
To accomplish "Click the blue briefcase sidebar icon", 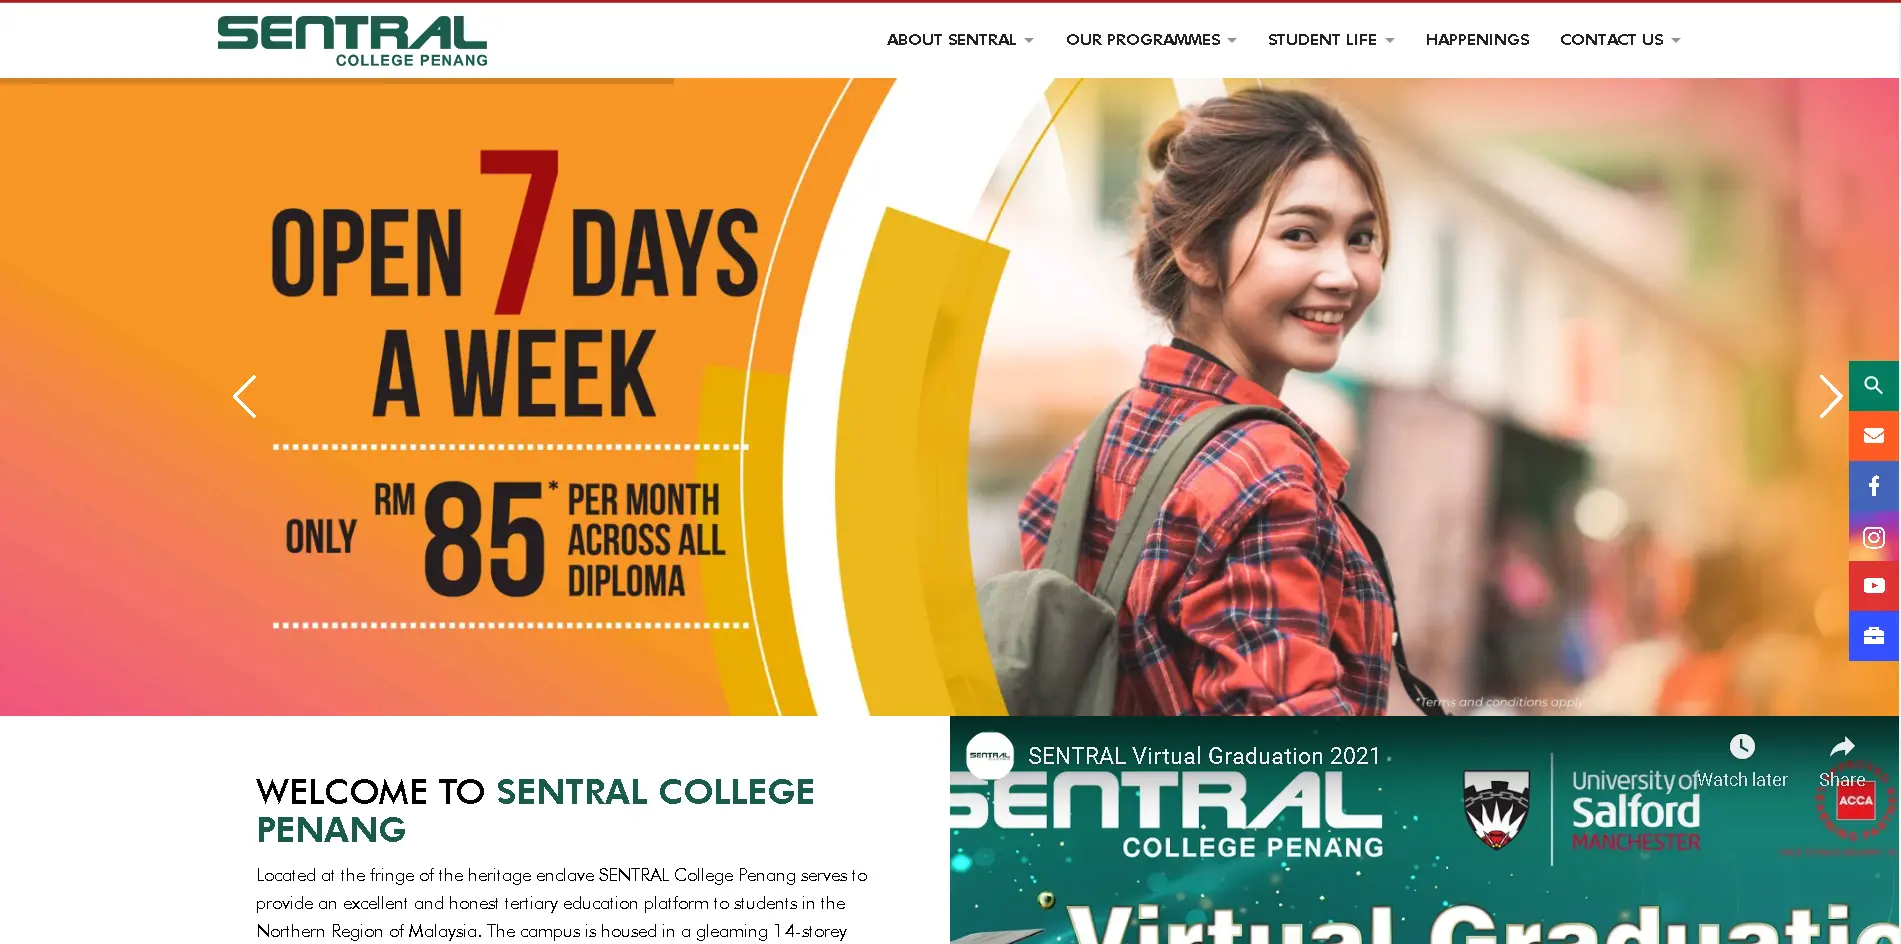I will click(1873, 636).
